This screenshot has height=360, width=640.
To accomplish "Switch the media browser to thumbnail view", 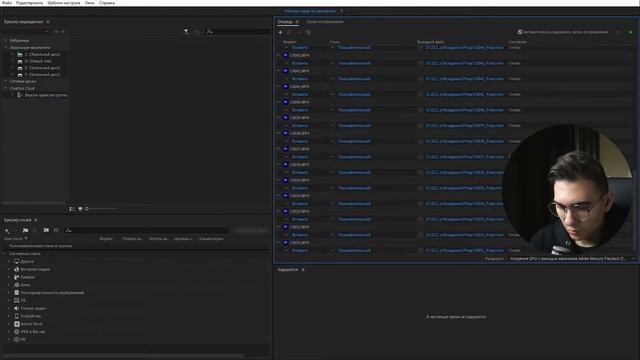I will tap(80, 209).
